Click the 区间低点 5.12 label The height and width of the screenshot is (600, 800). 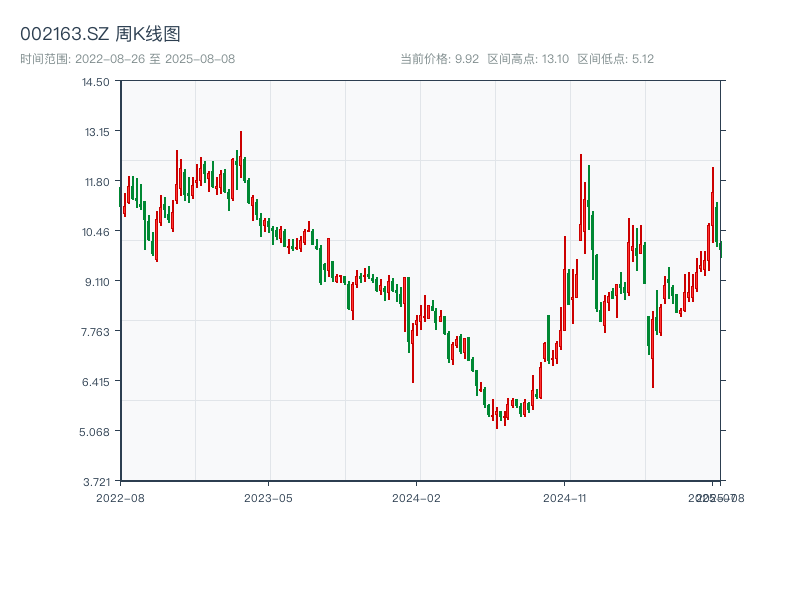click(615, 59)
